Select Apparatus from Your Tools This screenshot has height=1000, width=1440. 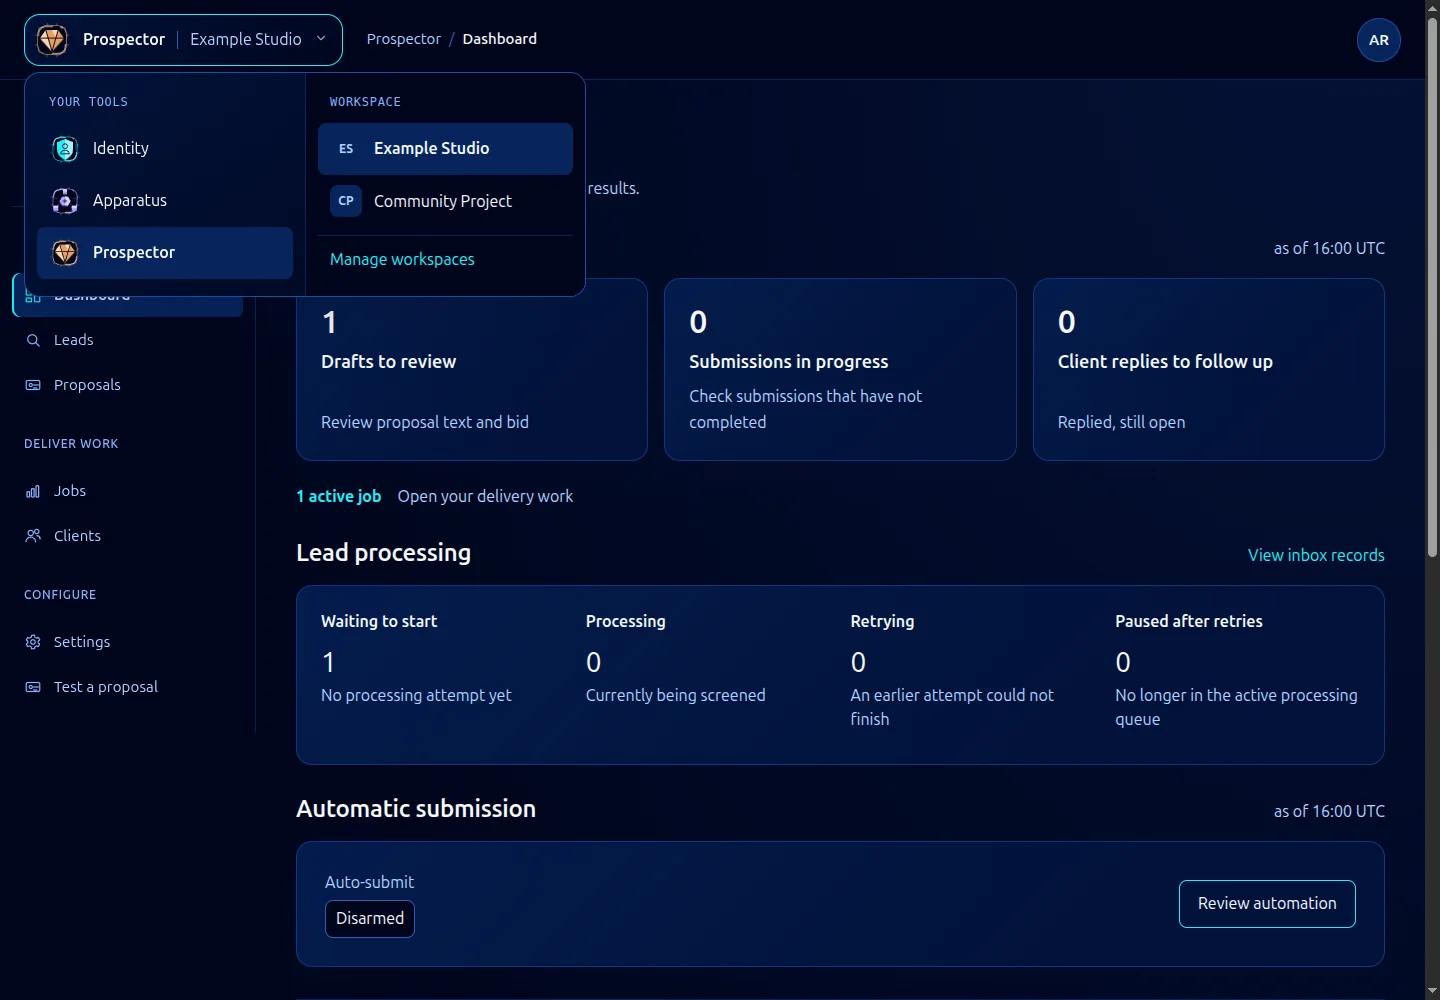(165, 201)
